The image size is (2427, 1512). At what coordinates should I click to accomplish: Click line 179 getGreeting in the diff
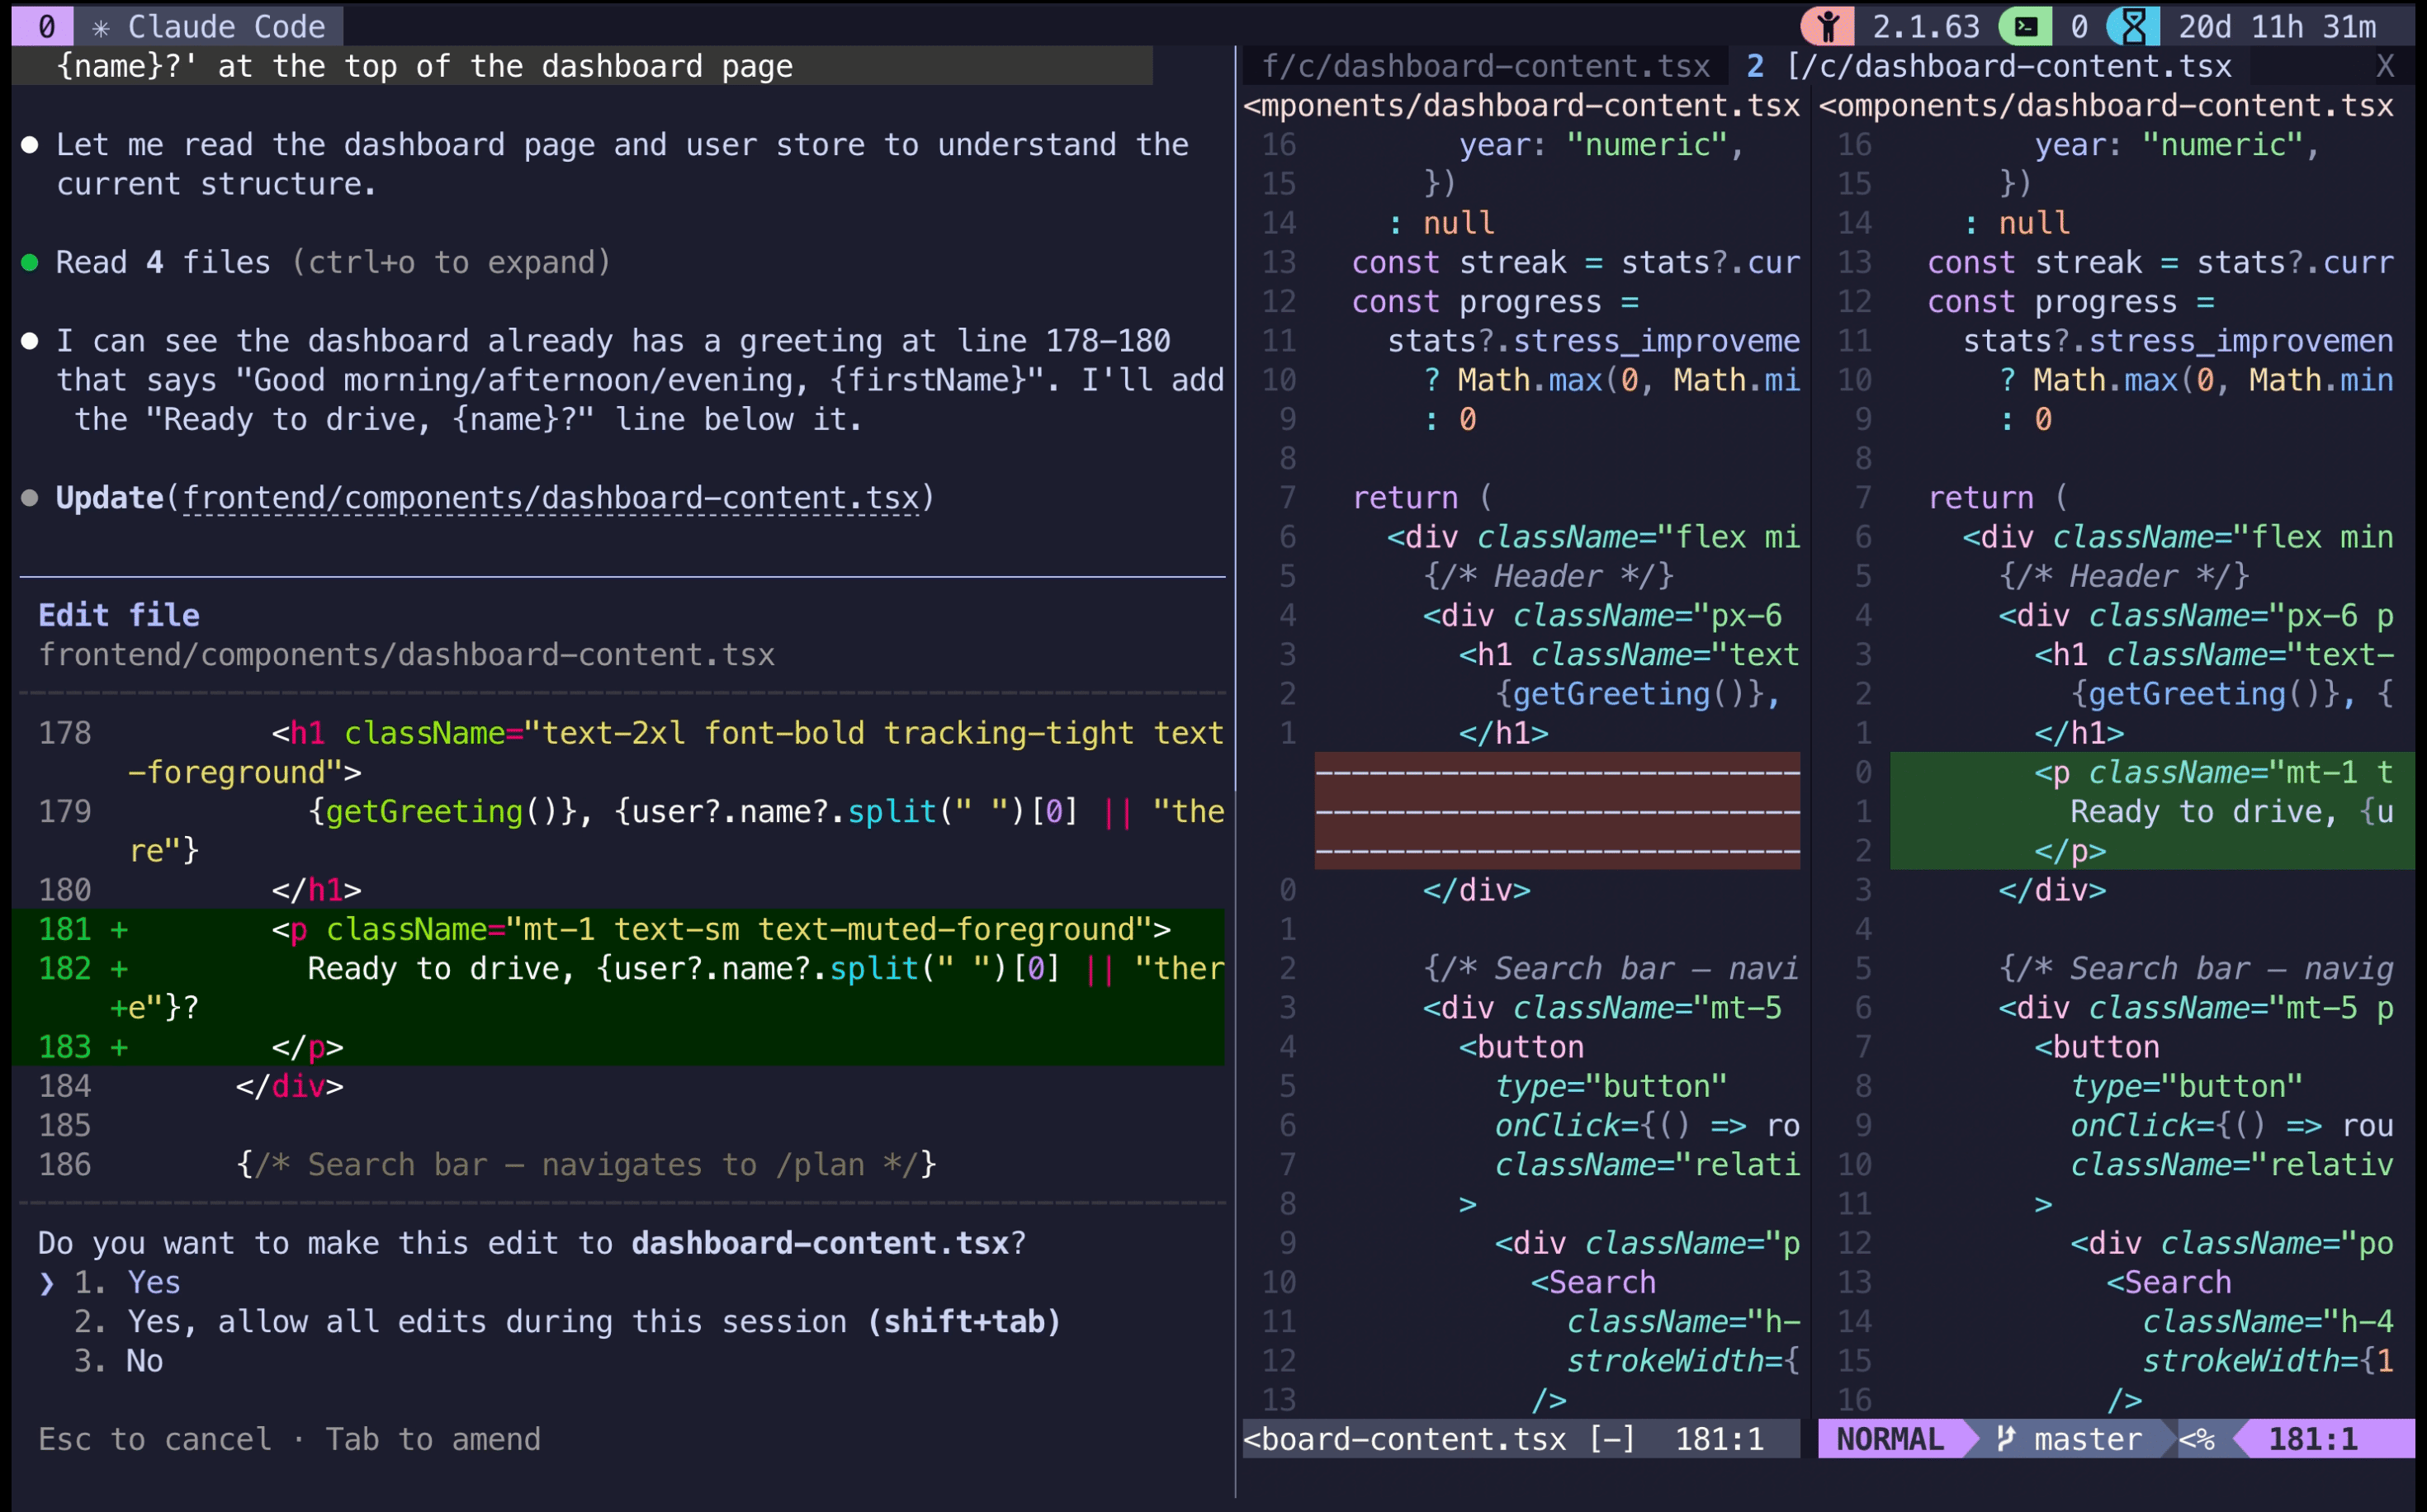[x=630, y=830]
